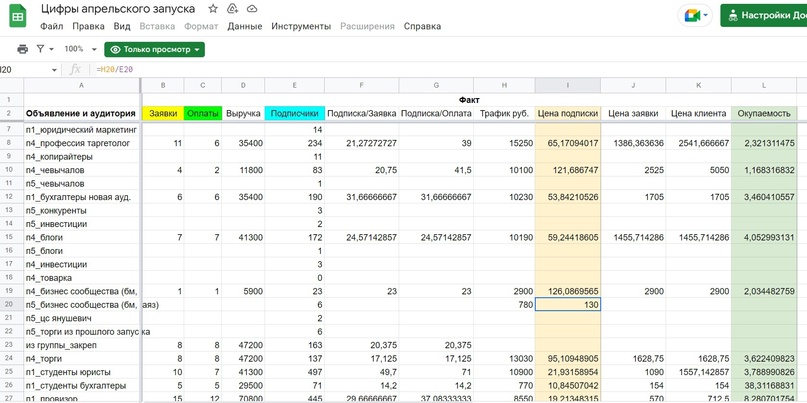Open the Google Sheets home icon
Screen dimensions: 807x403
pyautogui.click(x=19, y=17)
